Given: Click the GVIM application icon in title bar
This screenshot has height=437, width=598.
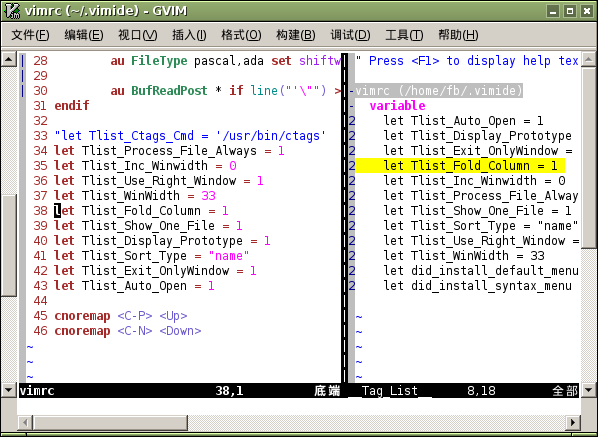Looking at the screenshot, I should (x=12, y=11).
